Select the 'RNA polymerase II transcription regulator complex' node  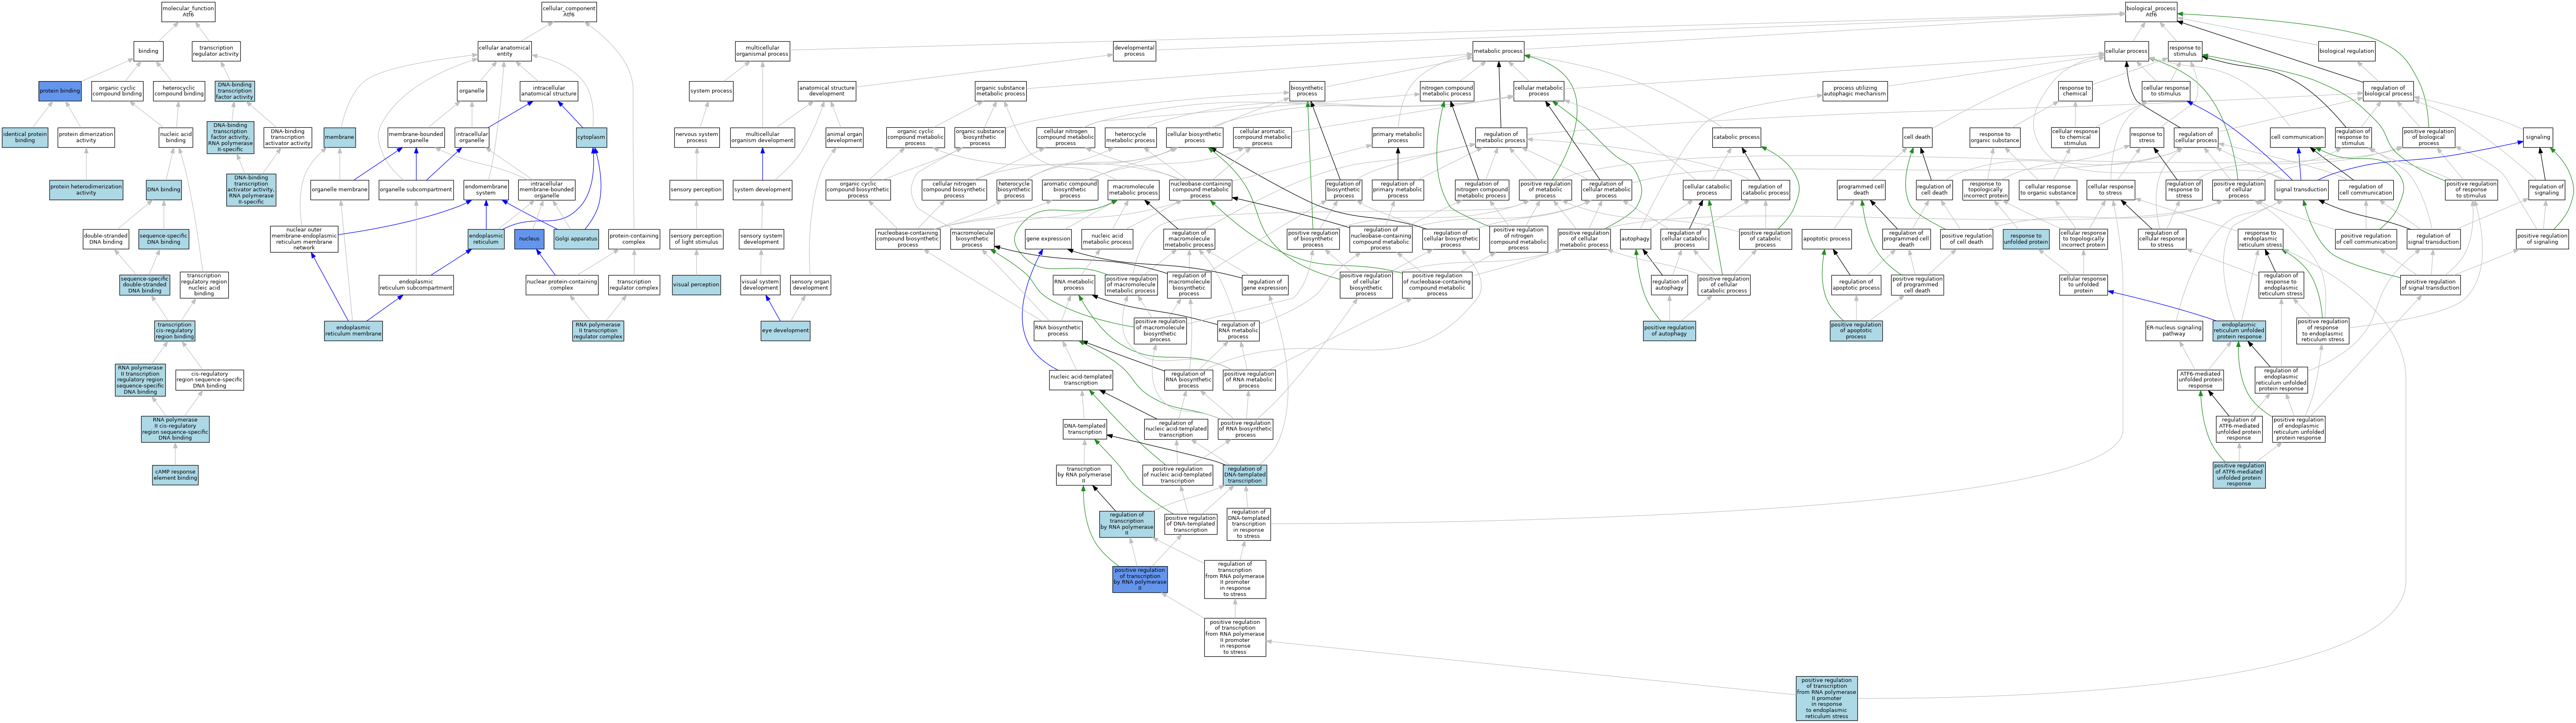598,330
